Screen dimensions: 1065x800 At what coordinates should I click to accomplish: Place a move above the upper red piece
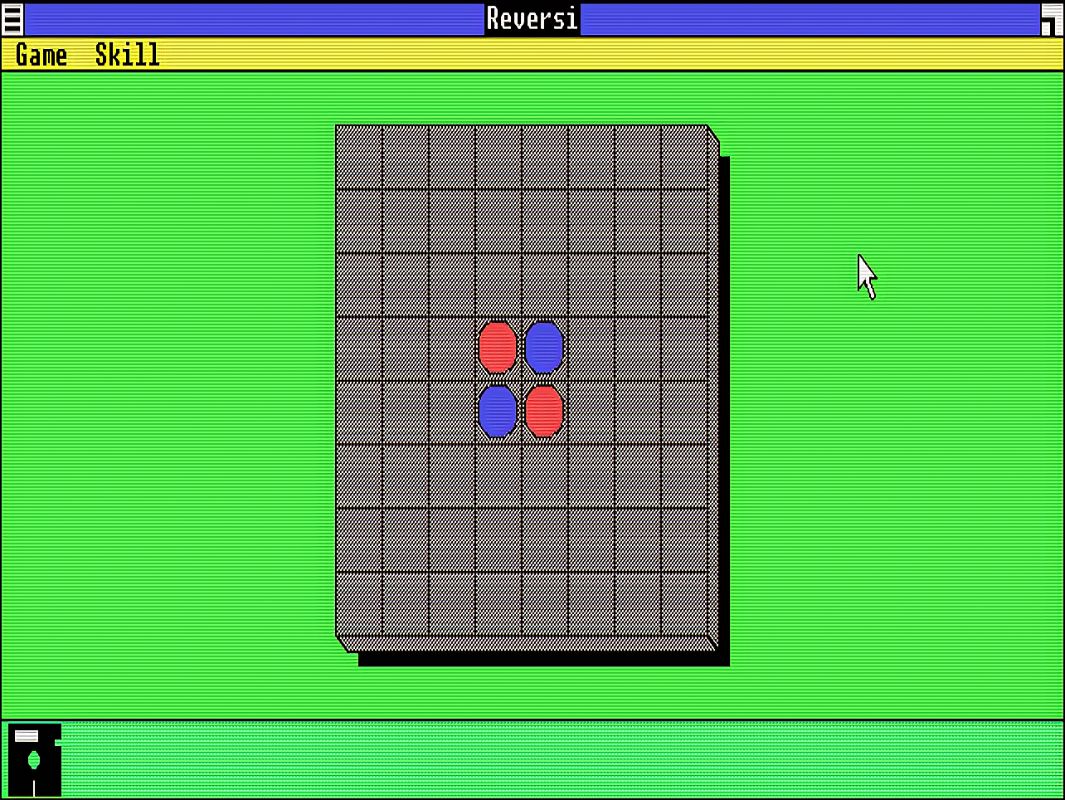[x=497, y=285]
